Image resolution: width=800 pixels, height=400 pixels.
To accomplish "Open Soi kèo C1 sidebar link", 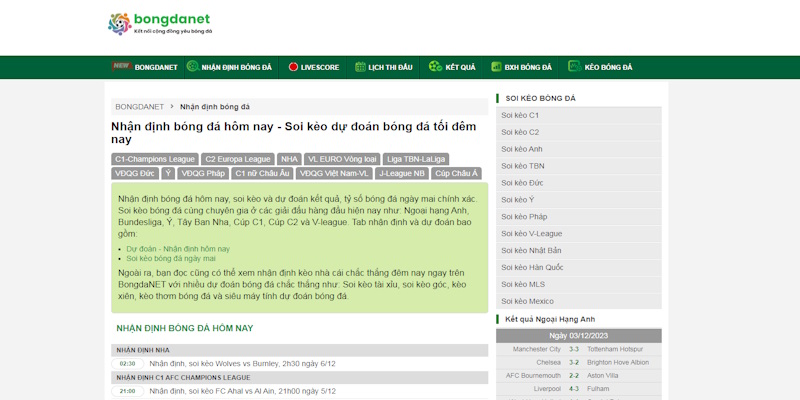I will (x=579, y=115).
